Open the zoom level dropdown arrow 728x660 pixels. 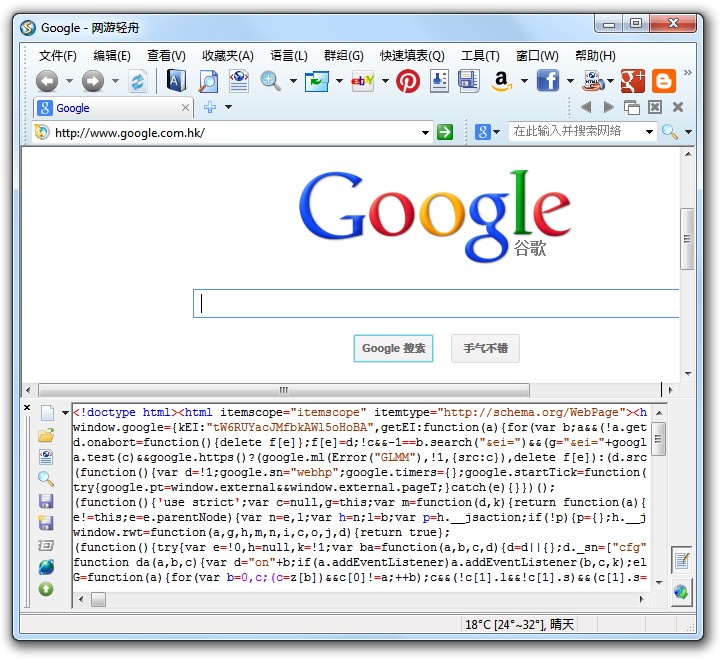(293, 81)
